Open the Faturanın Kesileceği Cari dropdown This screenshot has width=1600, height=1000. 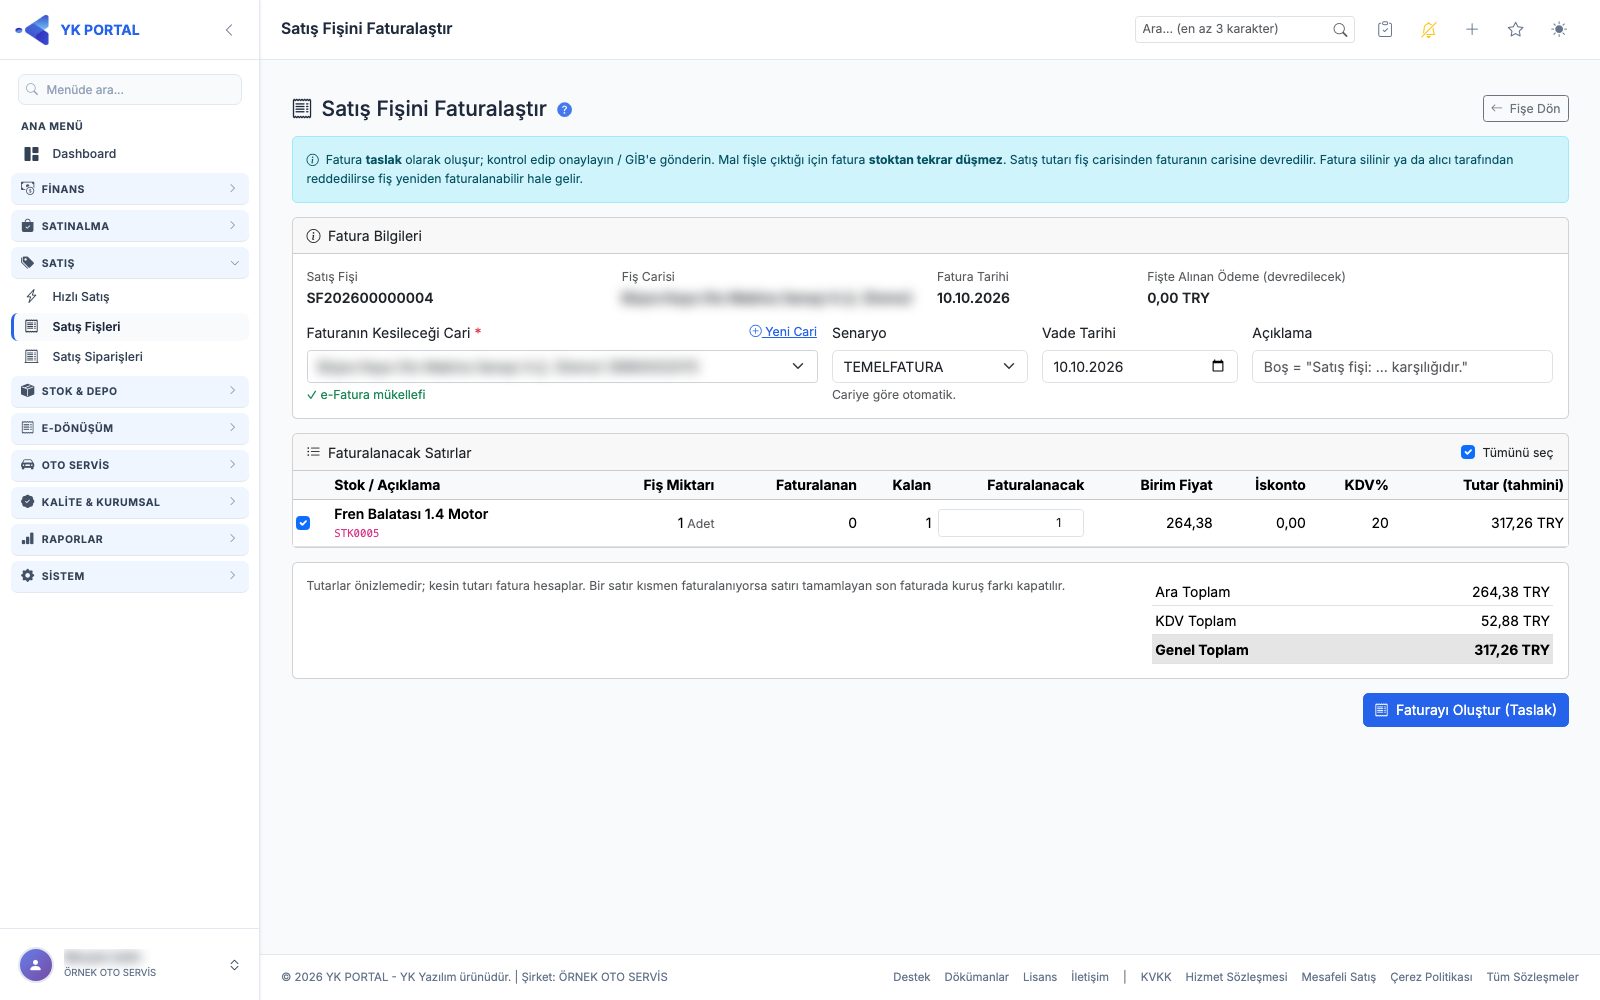(x=562, y=367)
